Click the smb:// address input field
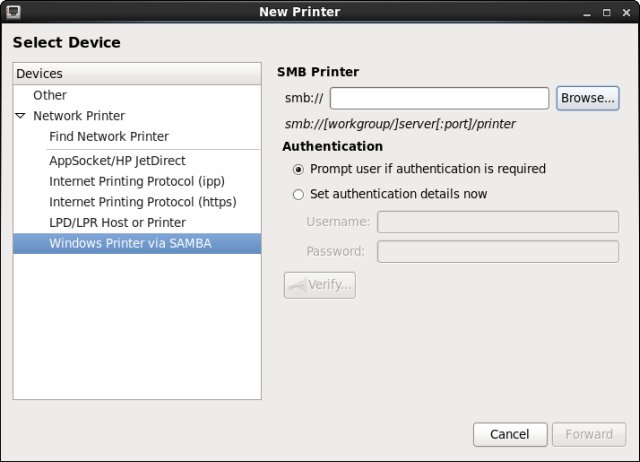Image resolution: width=640 pixels, height=462 pixels. point(439,98)
